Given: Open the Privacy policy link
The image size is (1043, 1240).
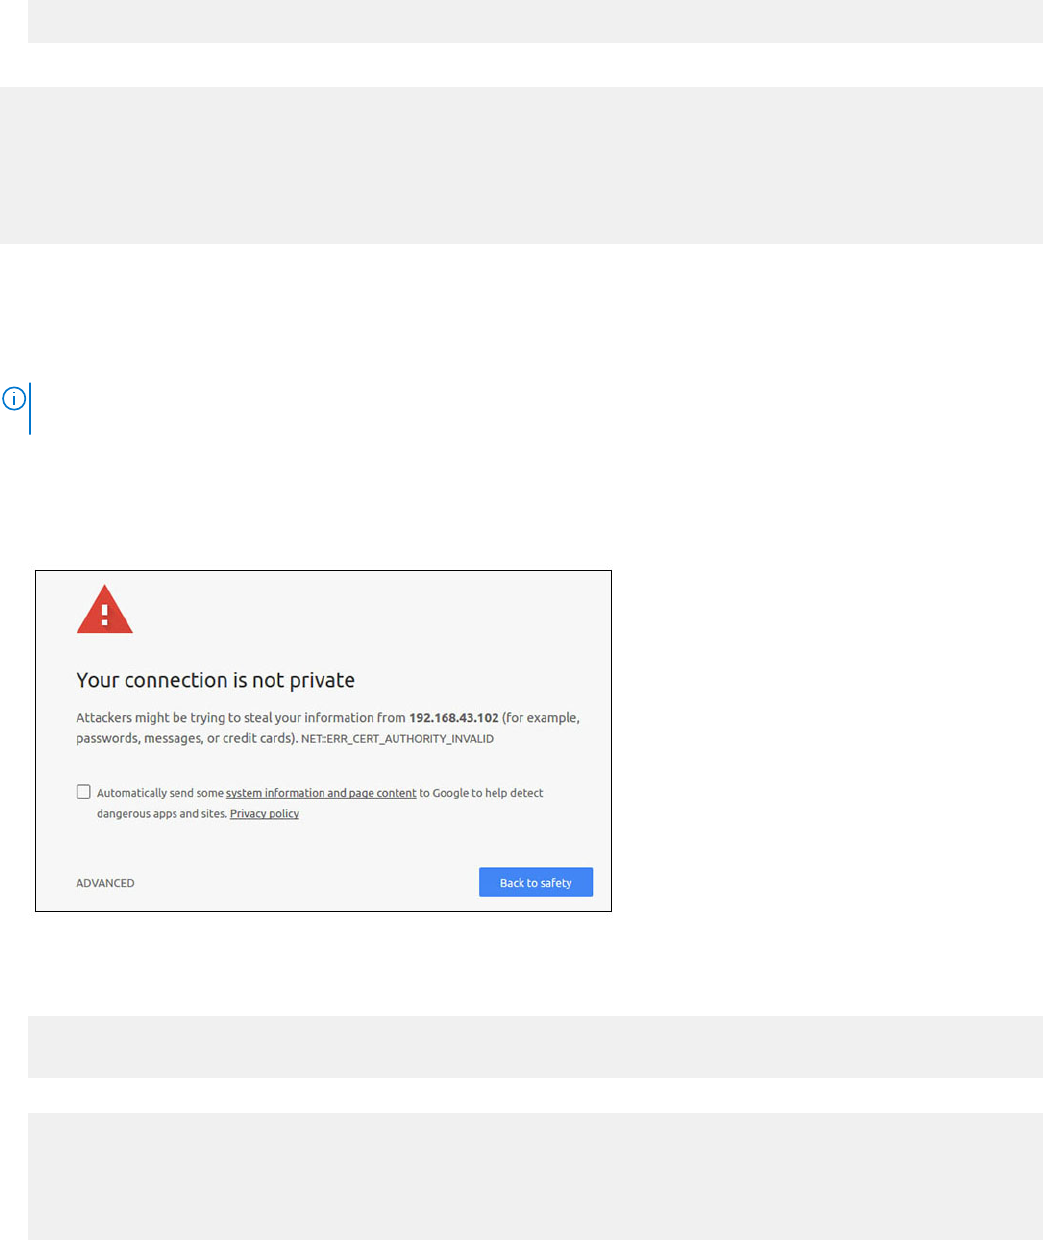Looking at the screenshot, I should click(x=264, y=814).
